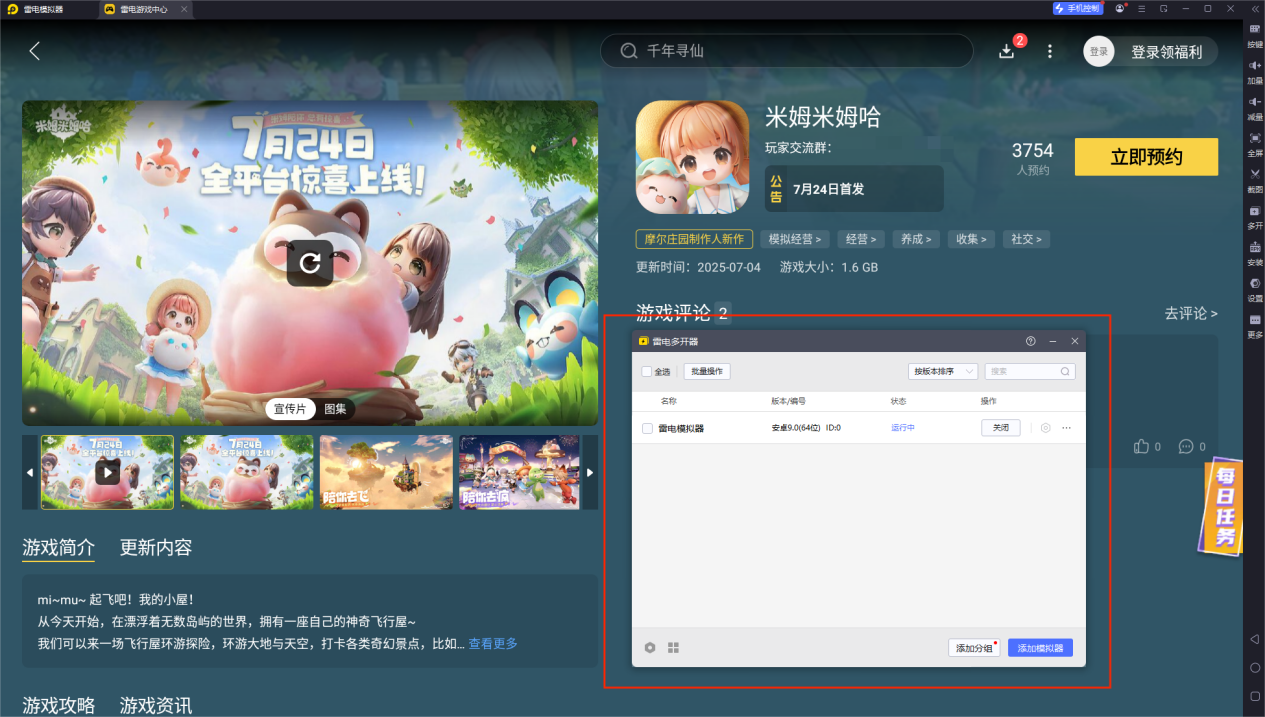This screenshot has height=717, width=1265.
Task: Open the 游戏简介 tab
Action: coord(59,548)
